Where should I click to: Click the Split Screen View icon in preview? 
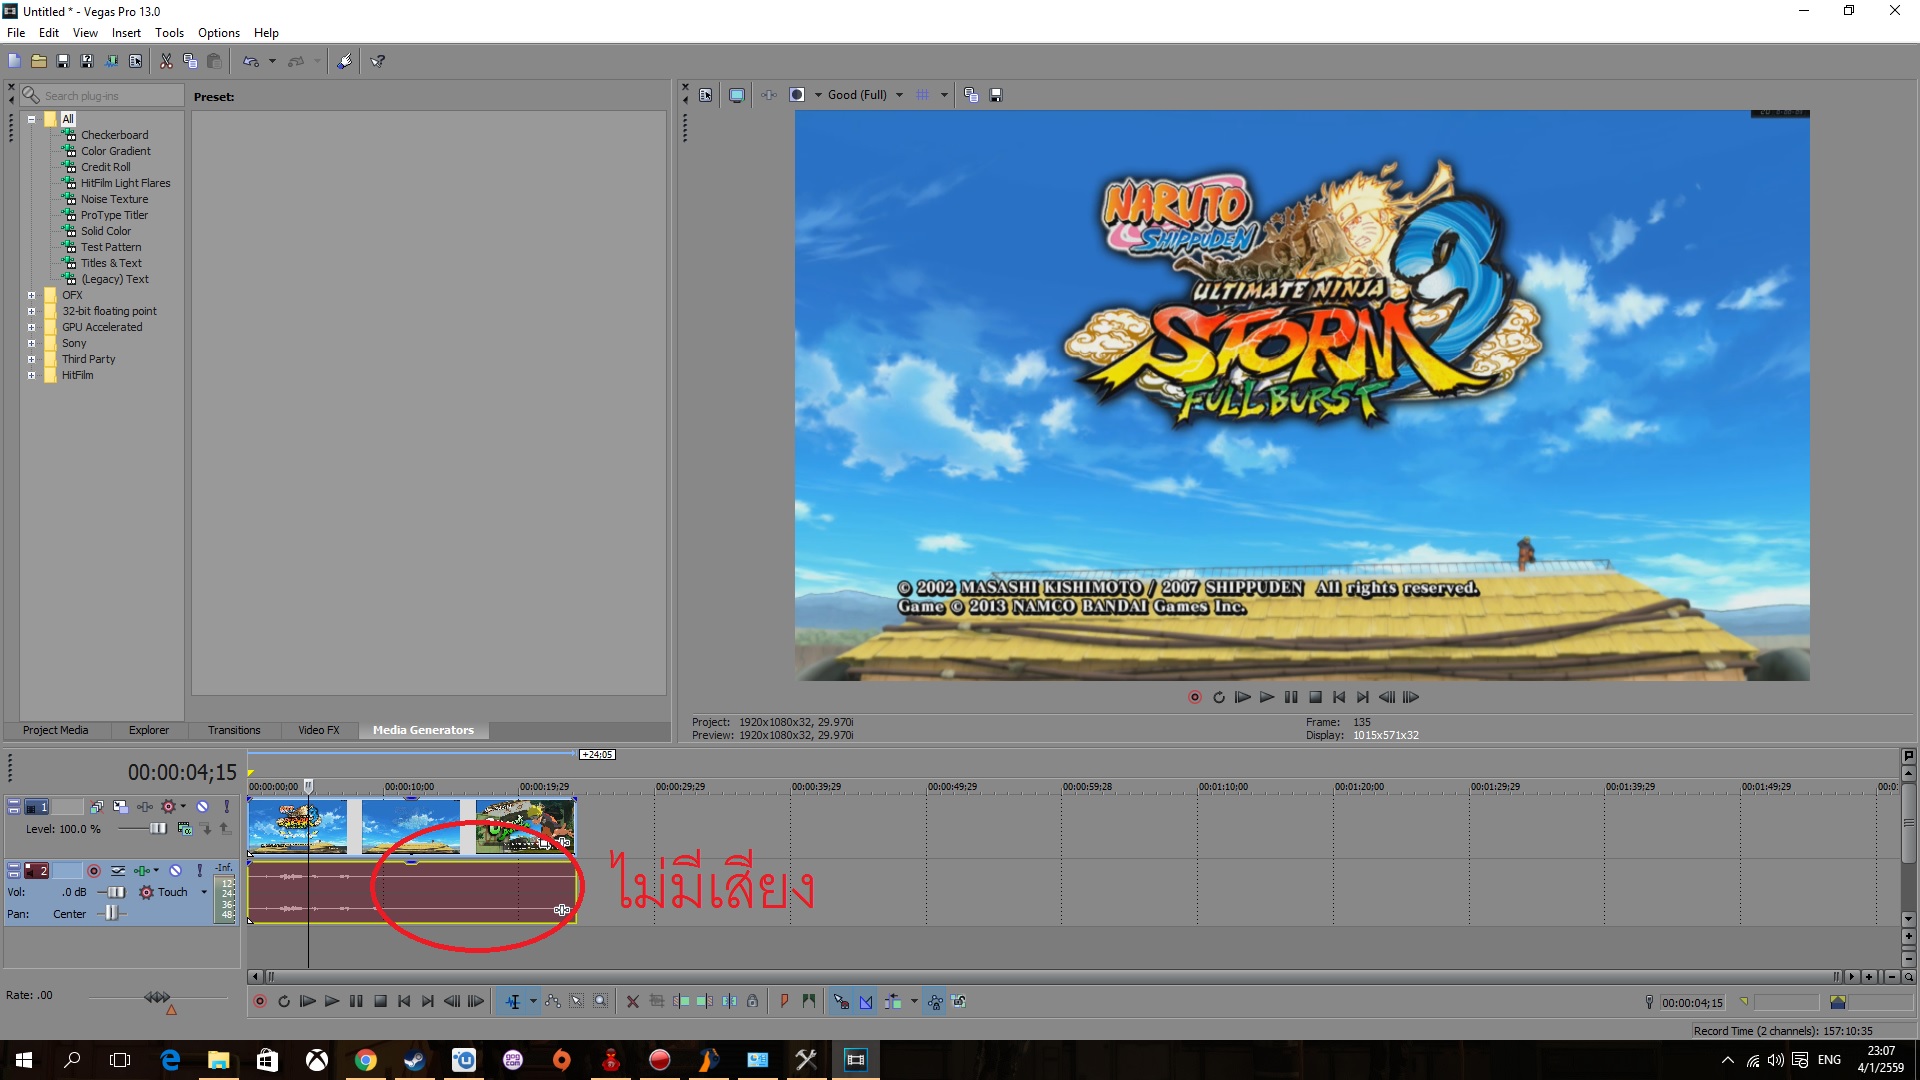tap(797, 95)
